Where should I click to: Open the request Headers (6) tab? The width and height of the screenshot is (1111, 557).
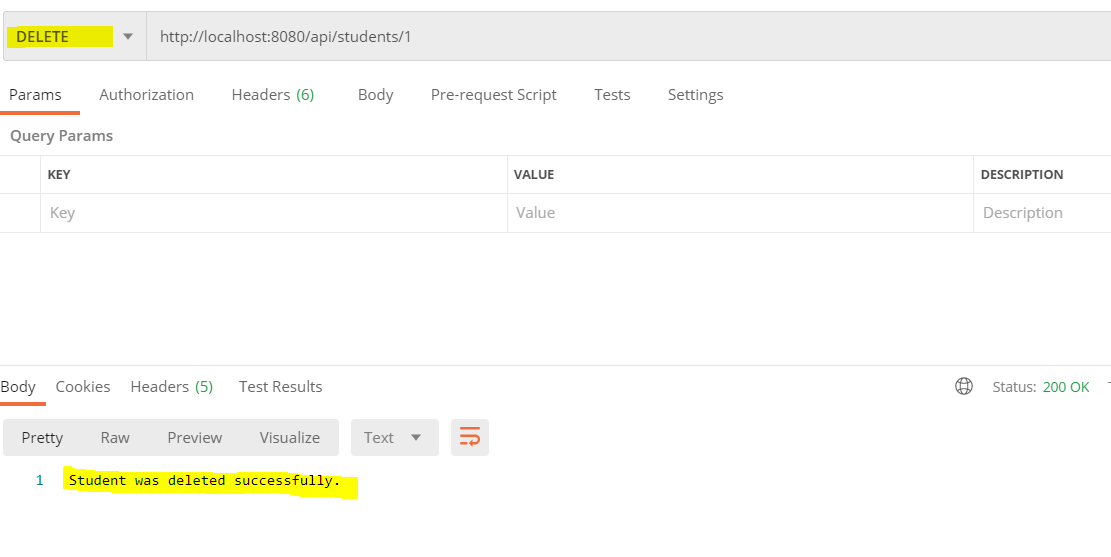(272, 95)
